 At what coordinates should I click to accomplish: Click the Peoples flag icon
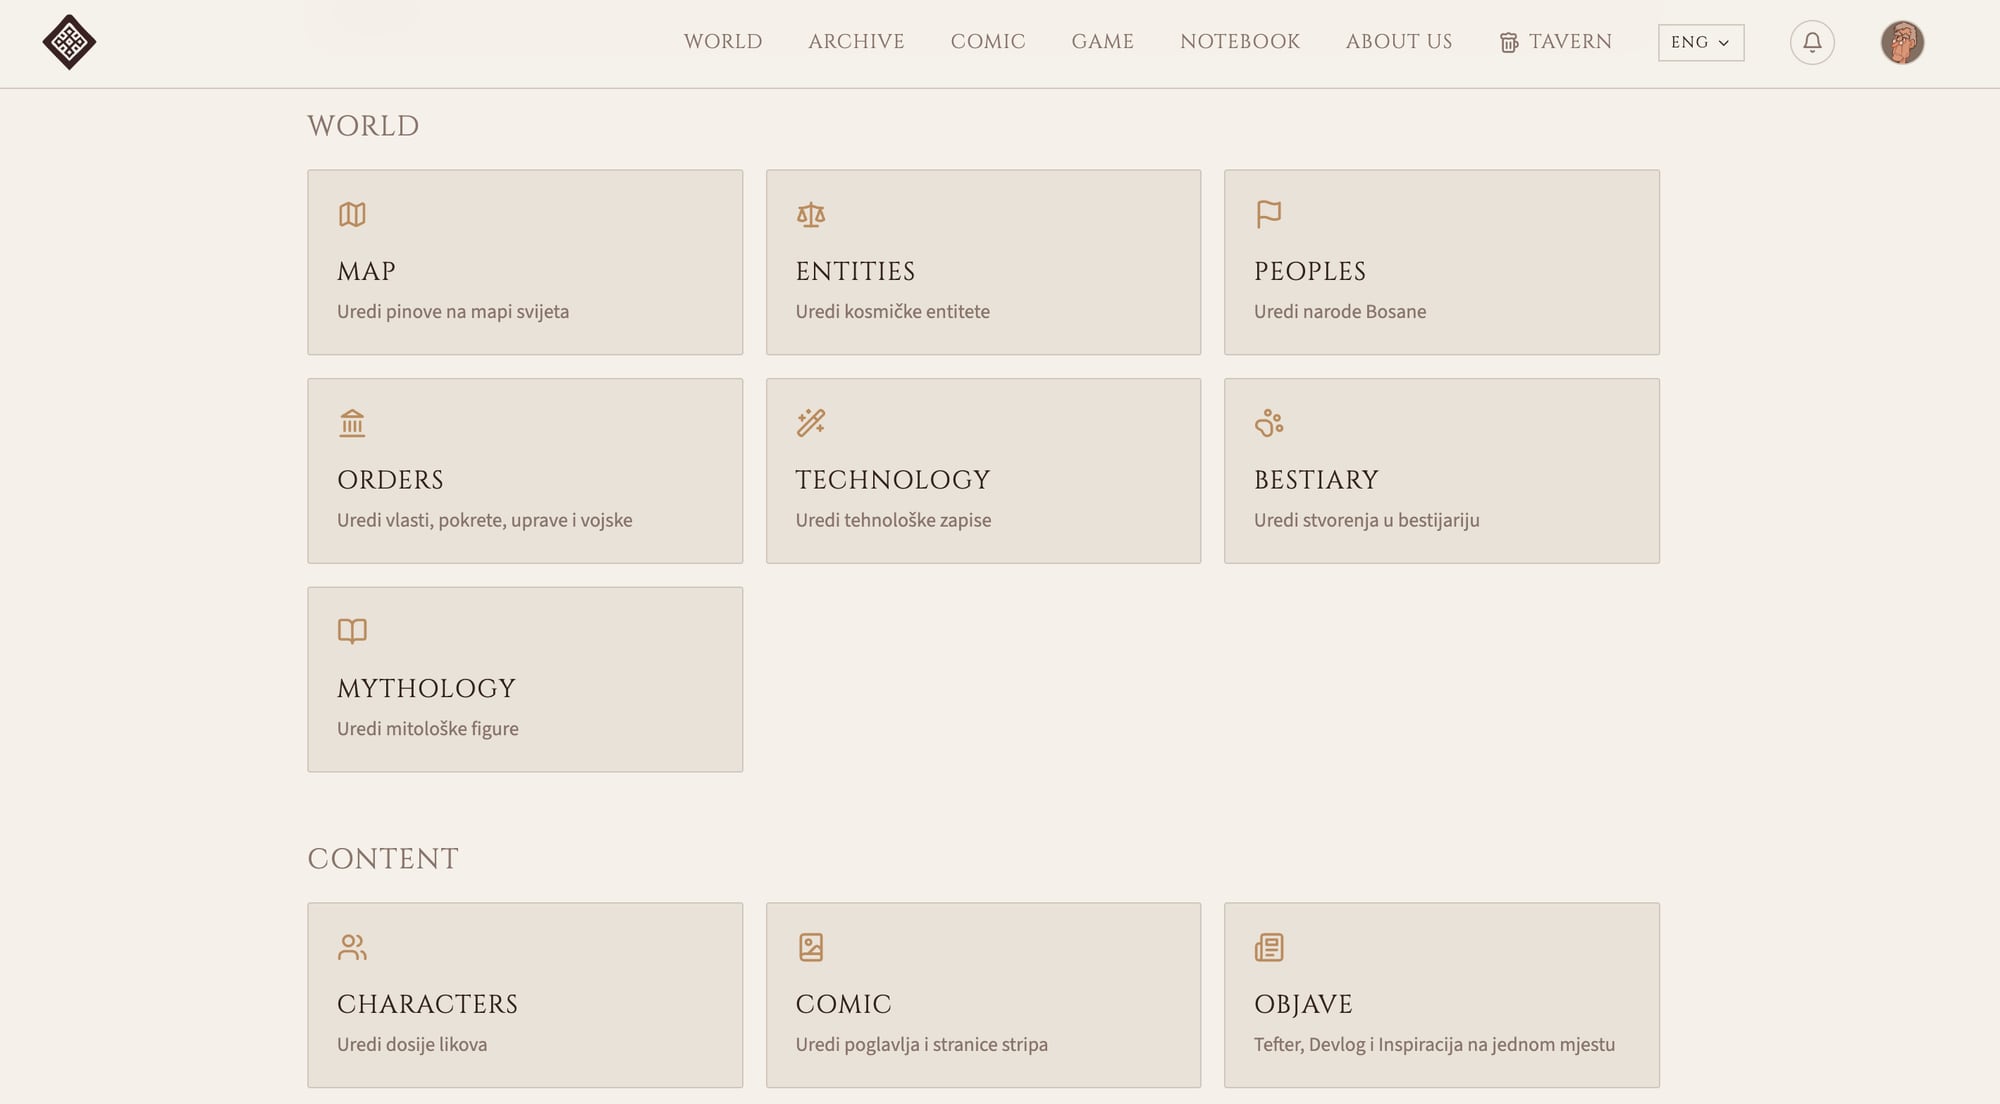(x=1269, y=214)
